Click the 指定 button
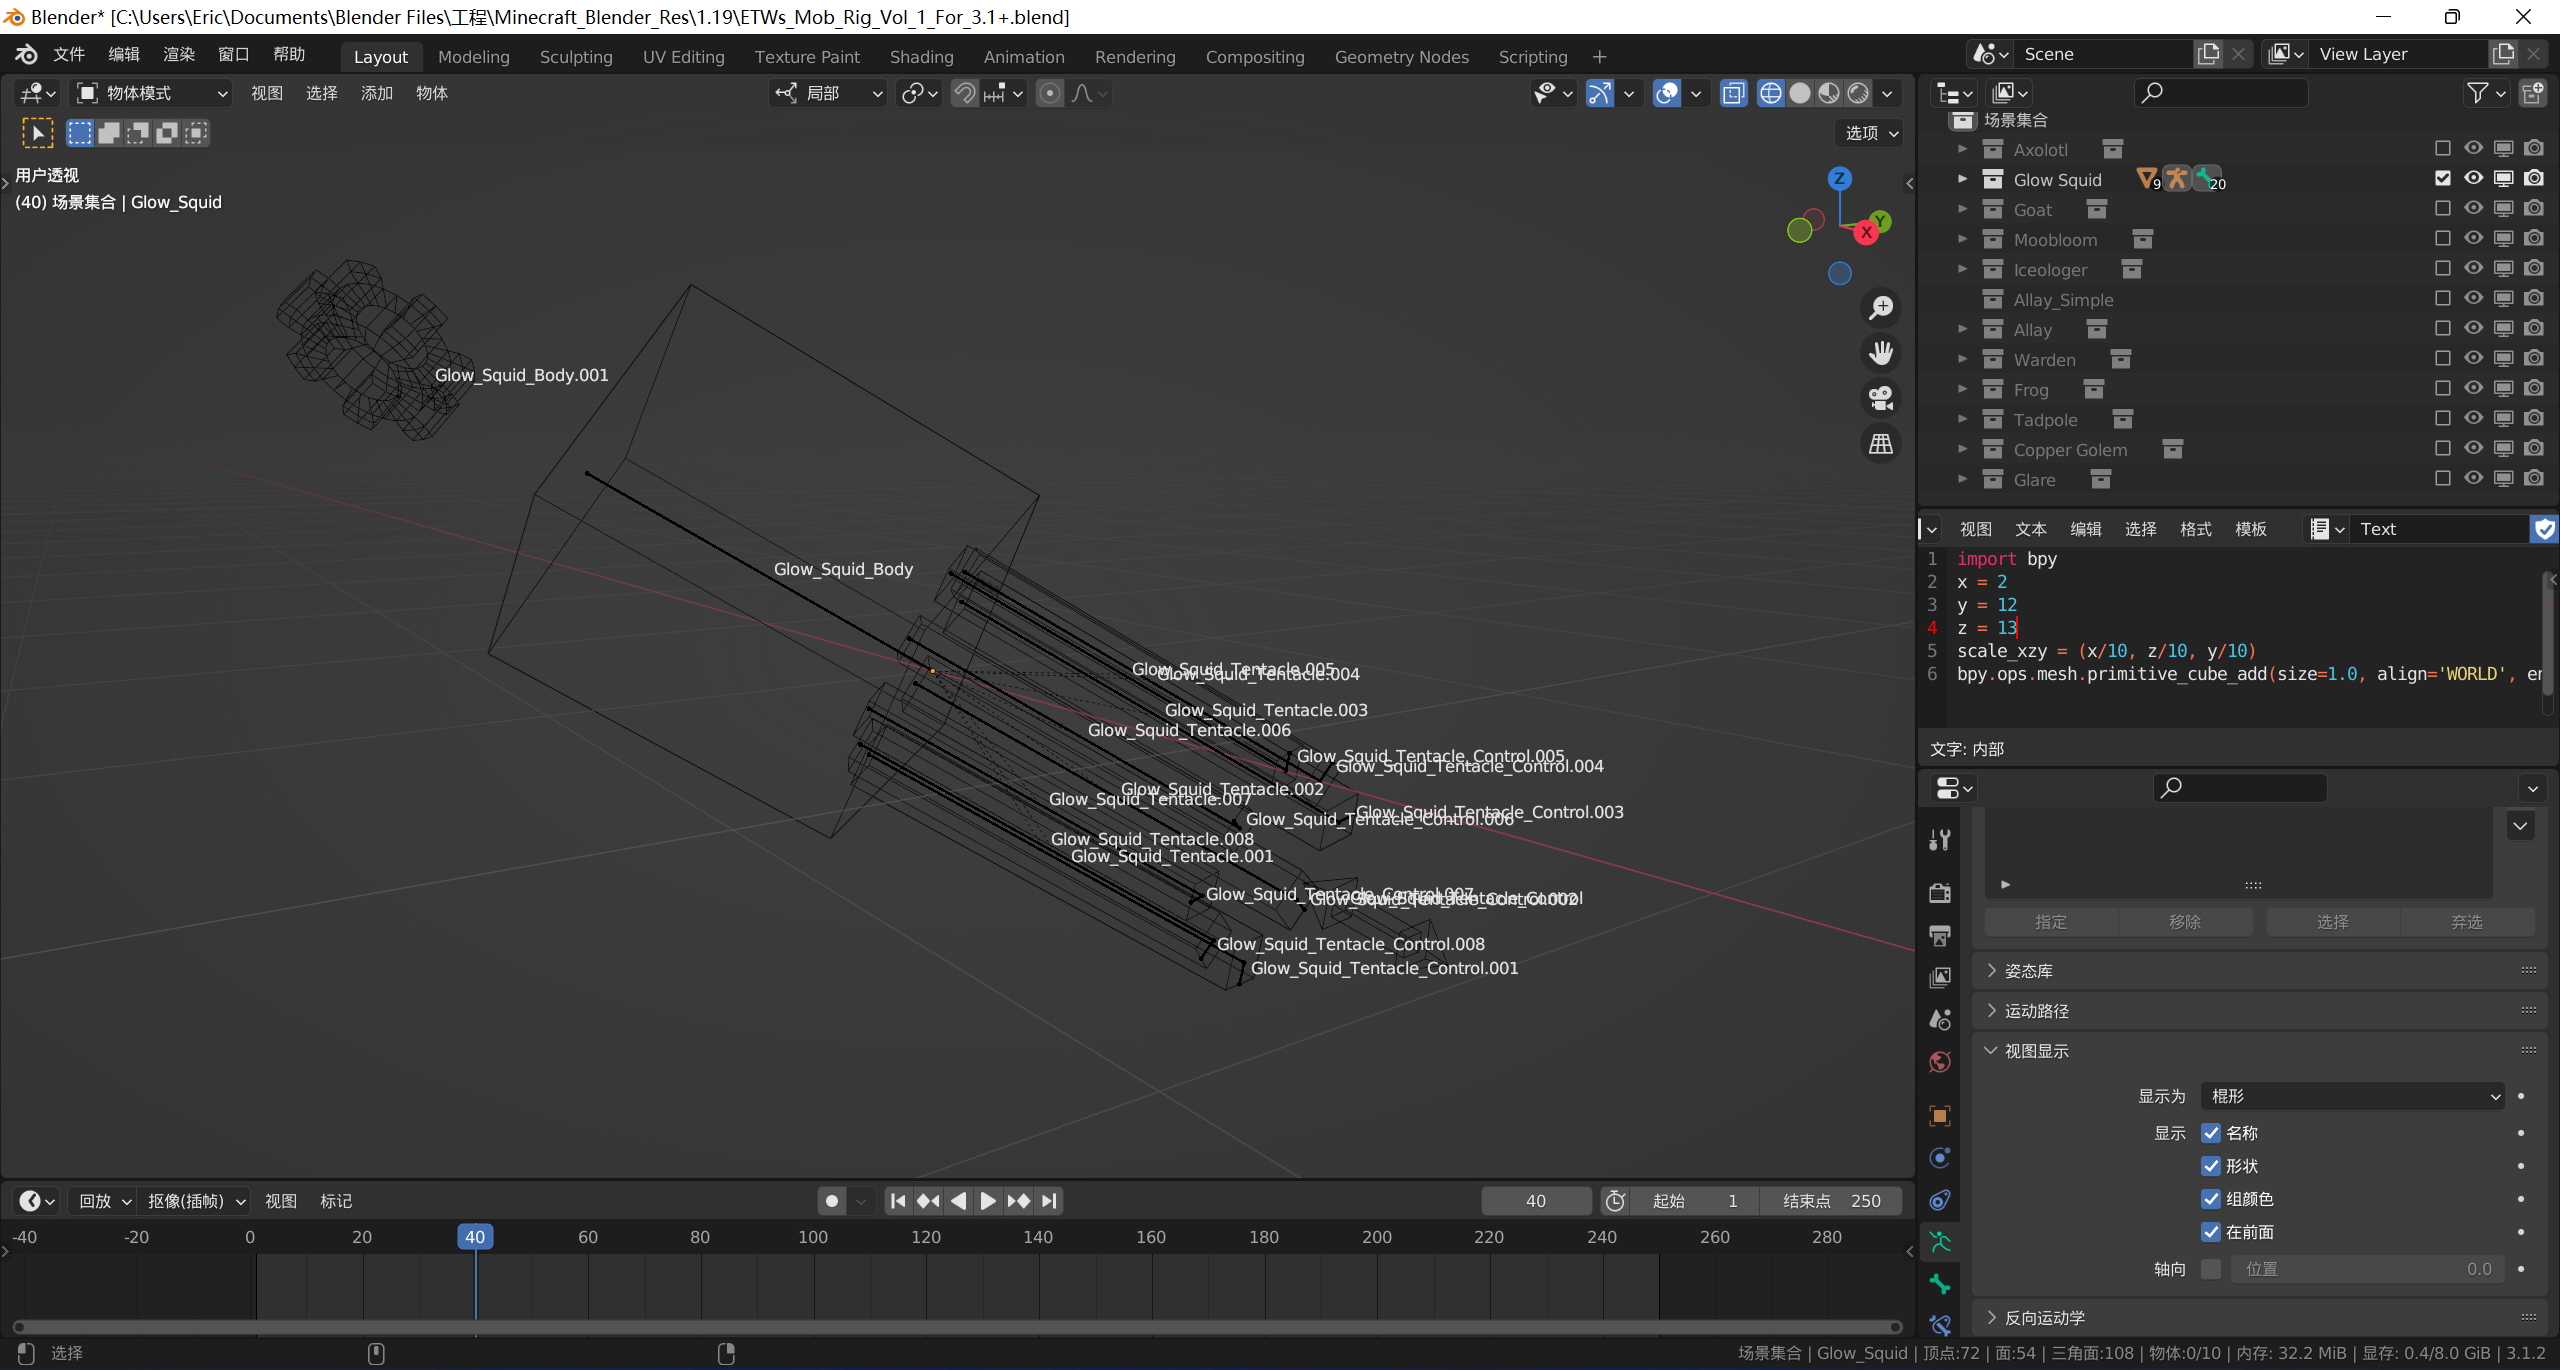 coord(2050,922)
